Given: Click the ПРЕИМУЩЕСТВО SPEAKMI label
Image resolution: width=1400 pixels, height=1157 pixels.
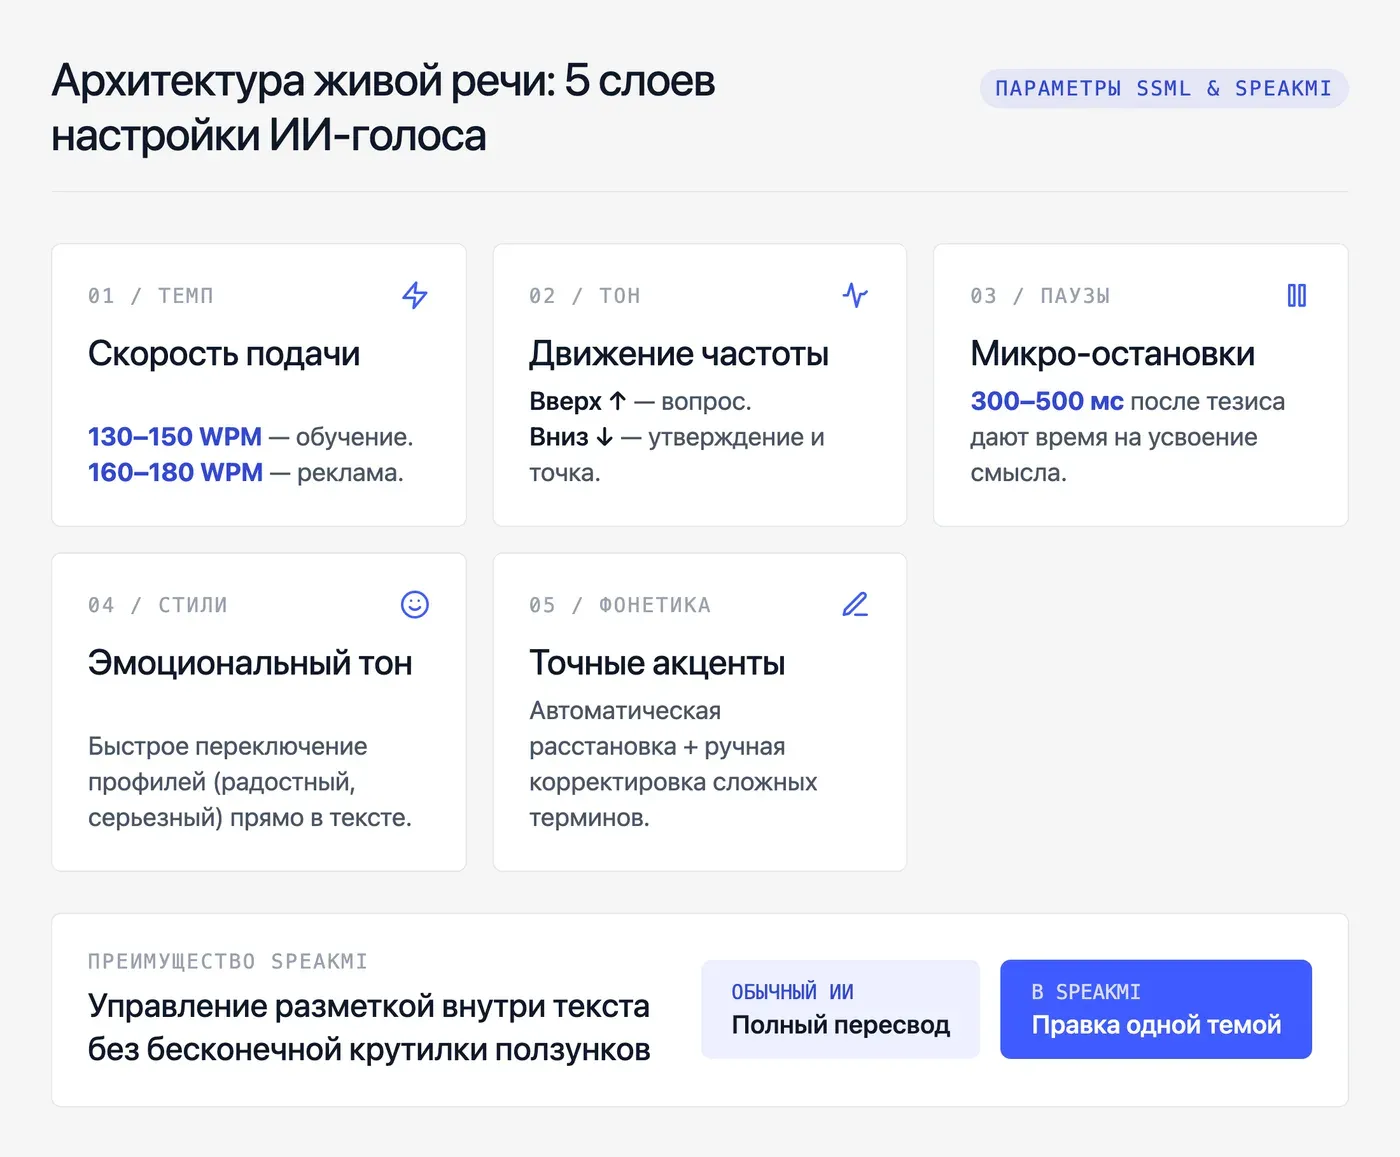Looking at the screenshot, I should [x=228, y=961].
